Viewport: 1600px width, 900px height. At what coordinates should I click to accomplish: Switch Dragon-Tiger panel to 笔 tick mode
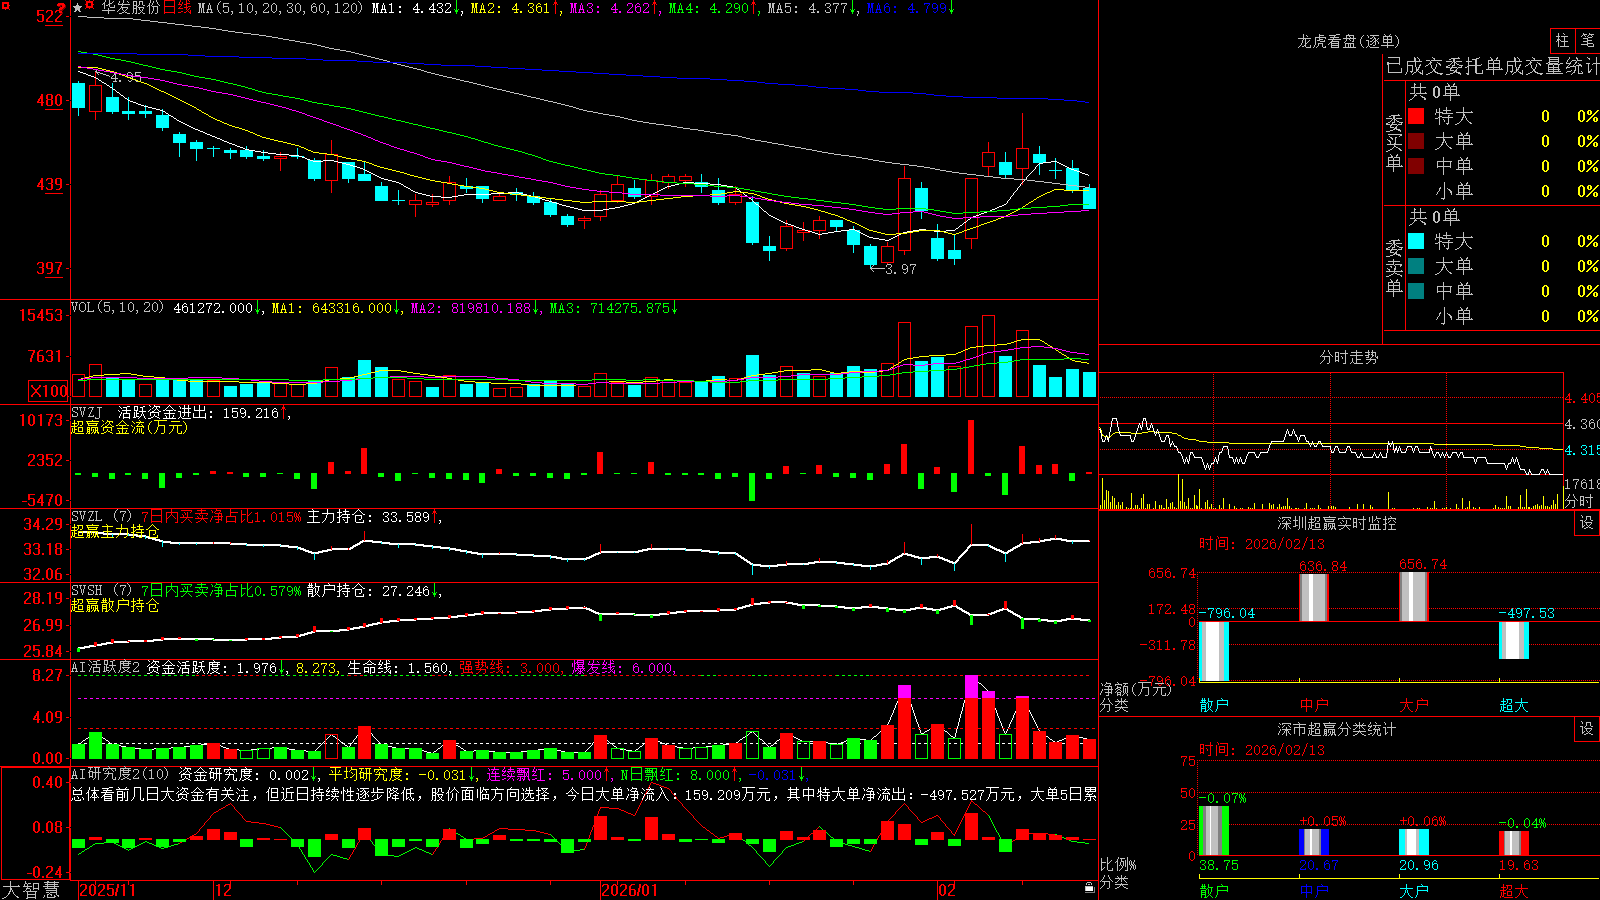tap(1587, 40)
